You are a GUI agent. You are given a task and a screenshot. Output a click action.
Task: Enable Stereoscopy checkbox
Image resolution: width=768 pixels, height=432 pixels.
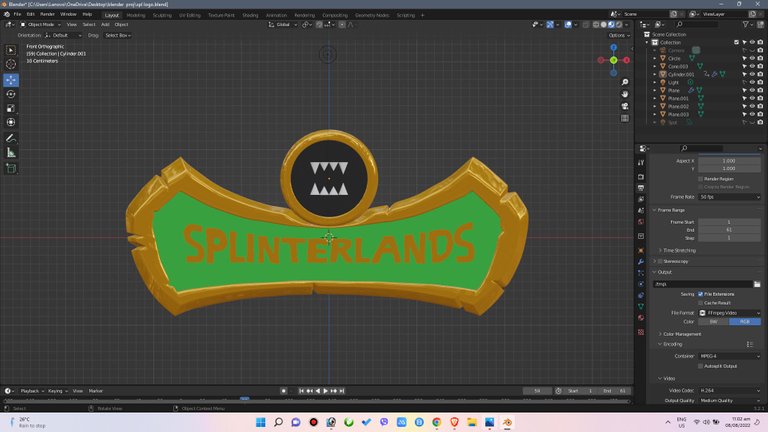[660, 262]
